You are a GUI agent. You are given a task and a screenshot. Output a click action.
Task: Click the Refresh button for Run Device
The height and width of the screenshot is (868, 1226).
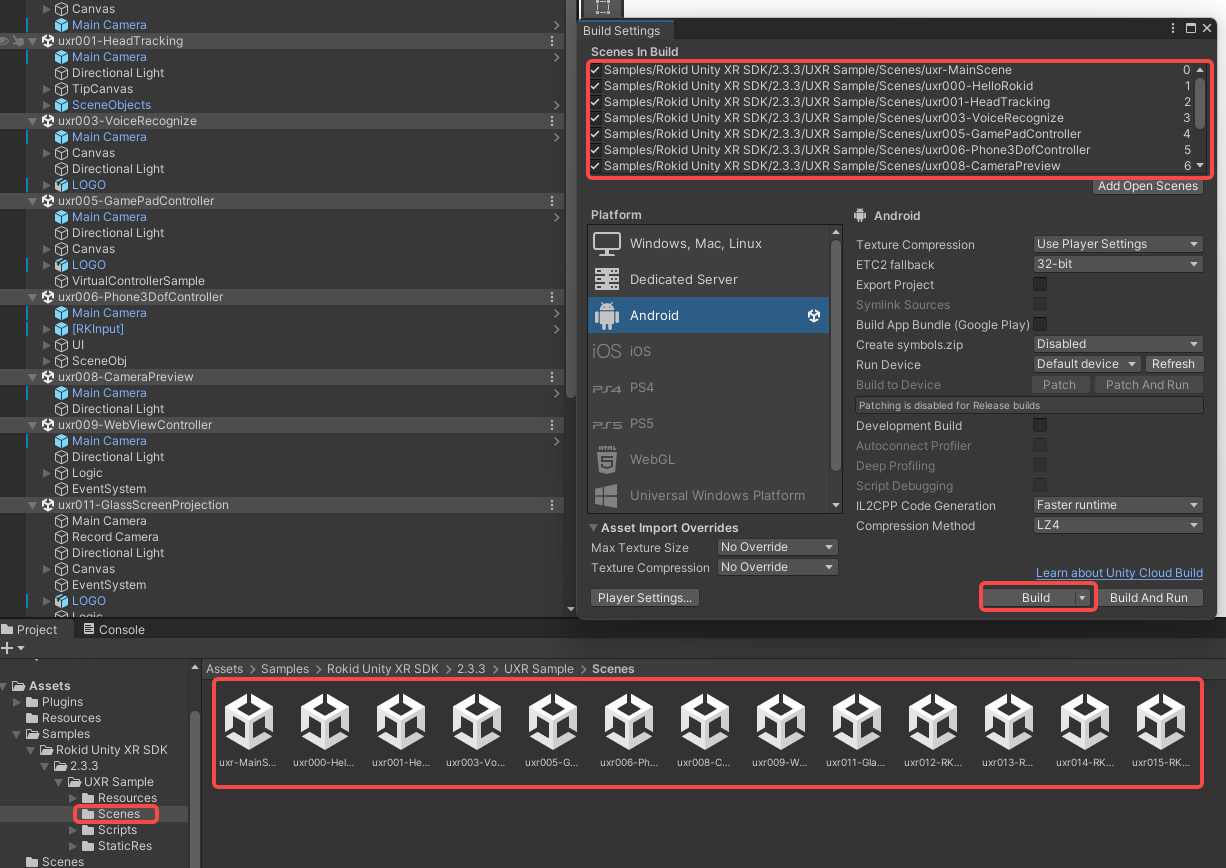1173,364
